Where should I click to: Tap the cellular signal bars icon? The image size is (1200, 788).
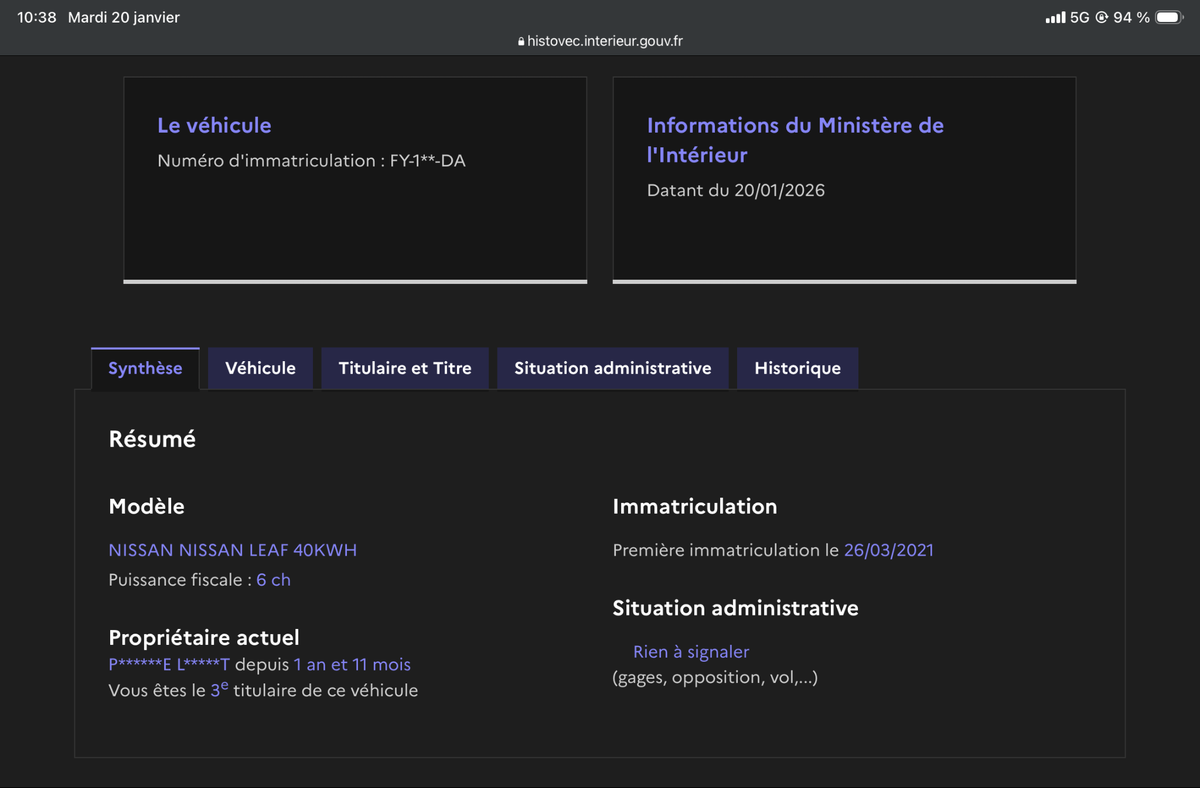(x=1054, y=18)
